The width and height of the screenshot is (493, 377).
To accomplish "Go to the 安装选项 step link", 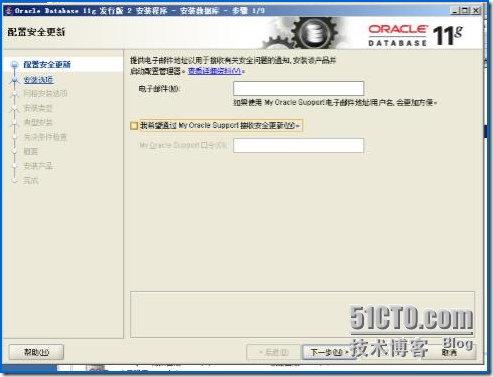I will tap(38, 80).
